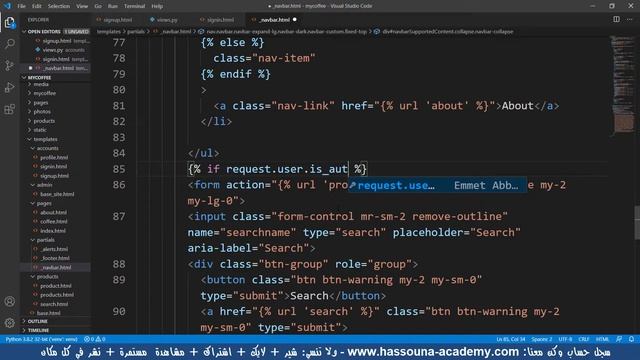Open the notifications bell in status bar
This screenshot has height=360, width=640.
[x=631, y=339]
